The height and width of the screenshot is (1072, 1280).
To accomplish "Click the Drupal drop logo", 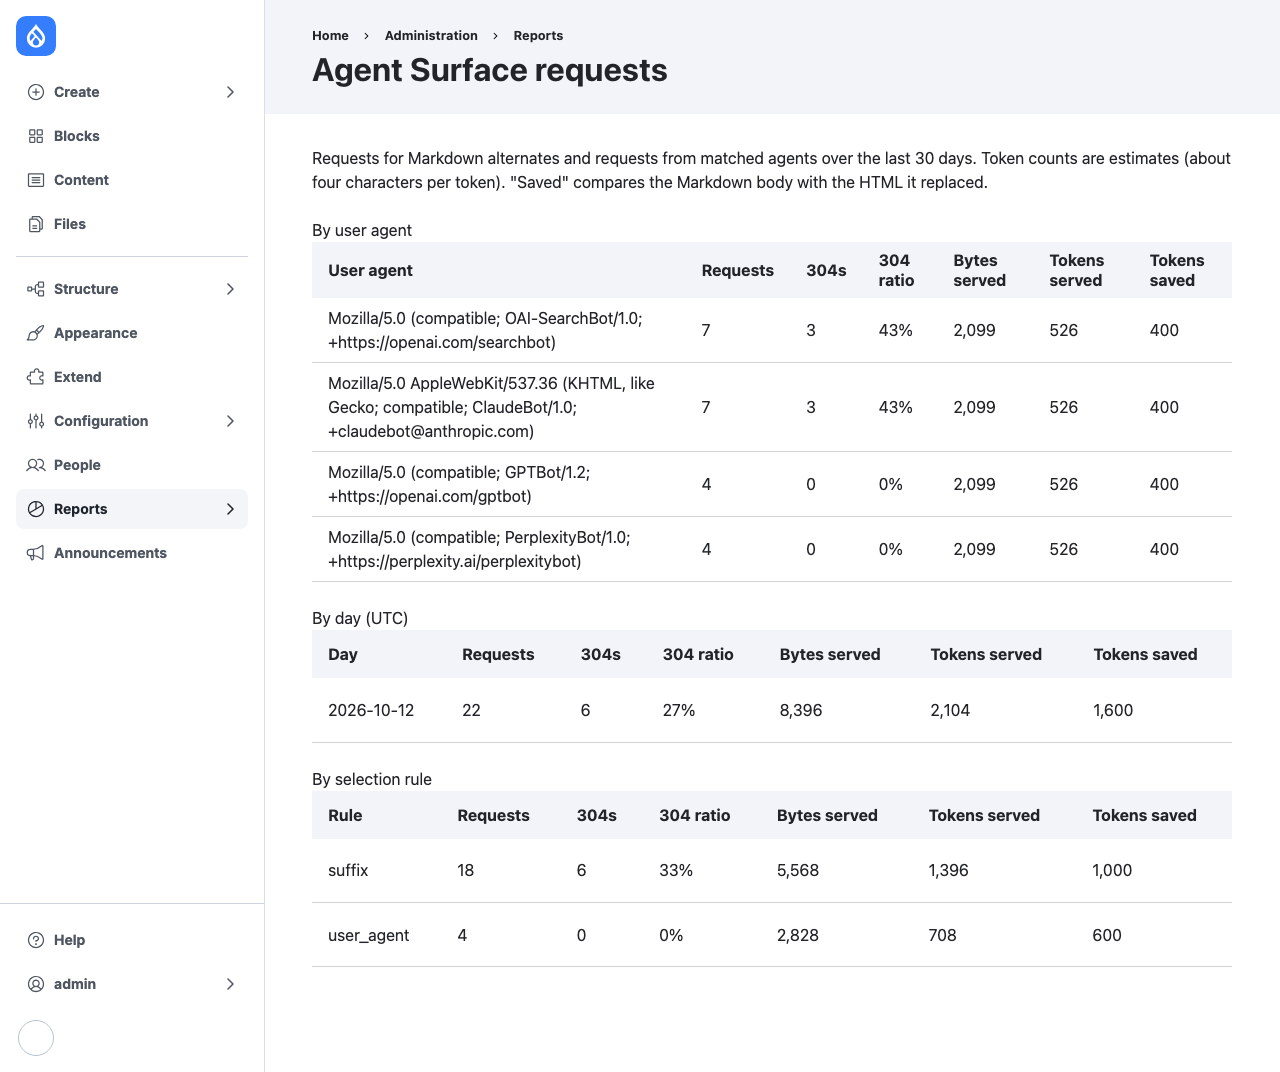I will pos(36,37).
